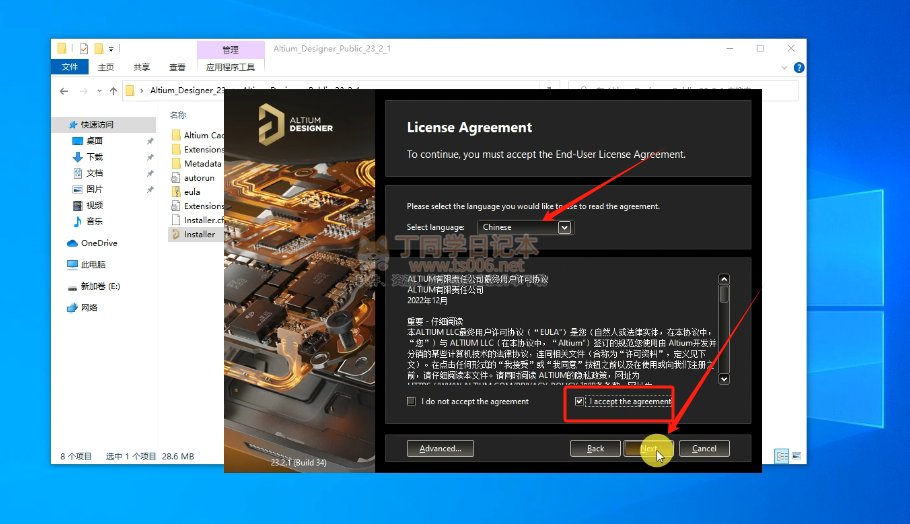Click Properties icon in quick access toolbar
The height and width of the screenshot is (524, 910).
pos(84,49)
